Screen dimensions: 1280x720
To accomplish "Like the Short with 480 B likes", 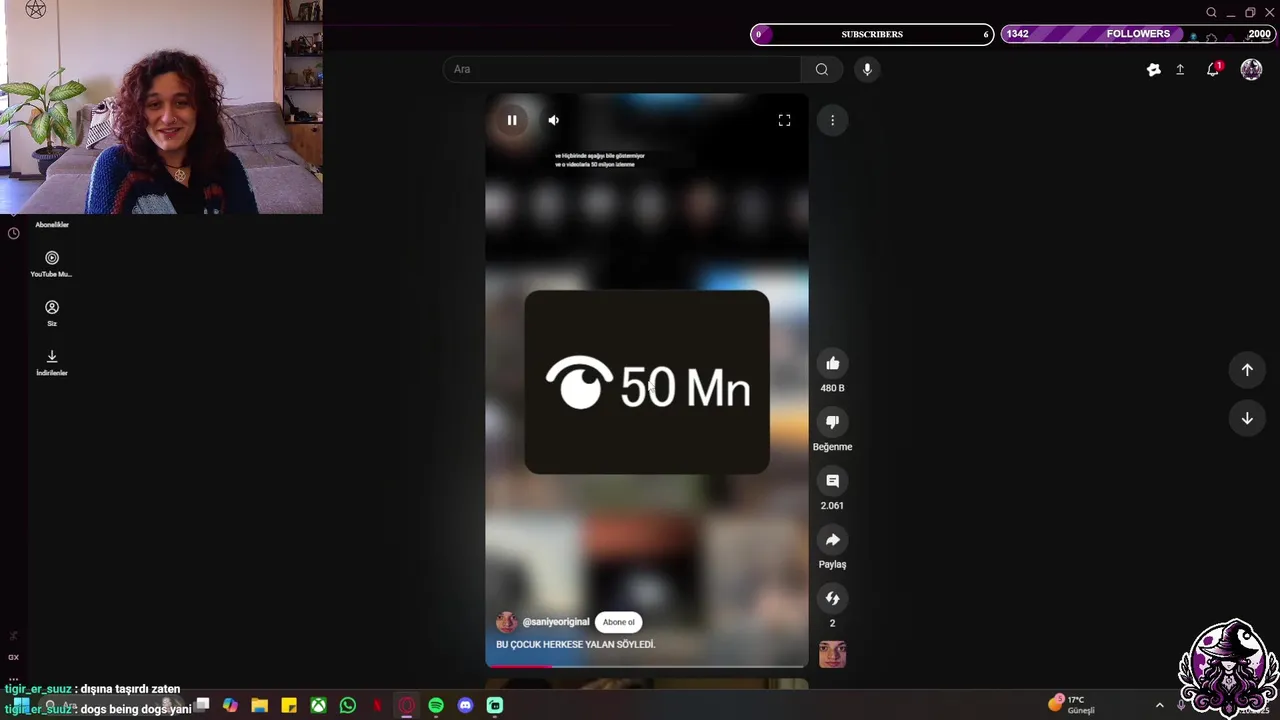I will (832, 363).
